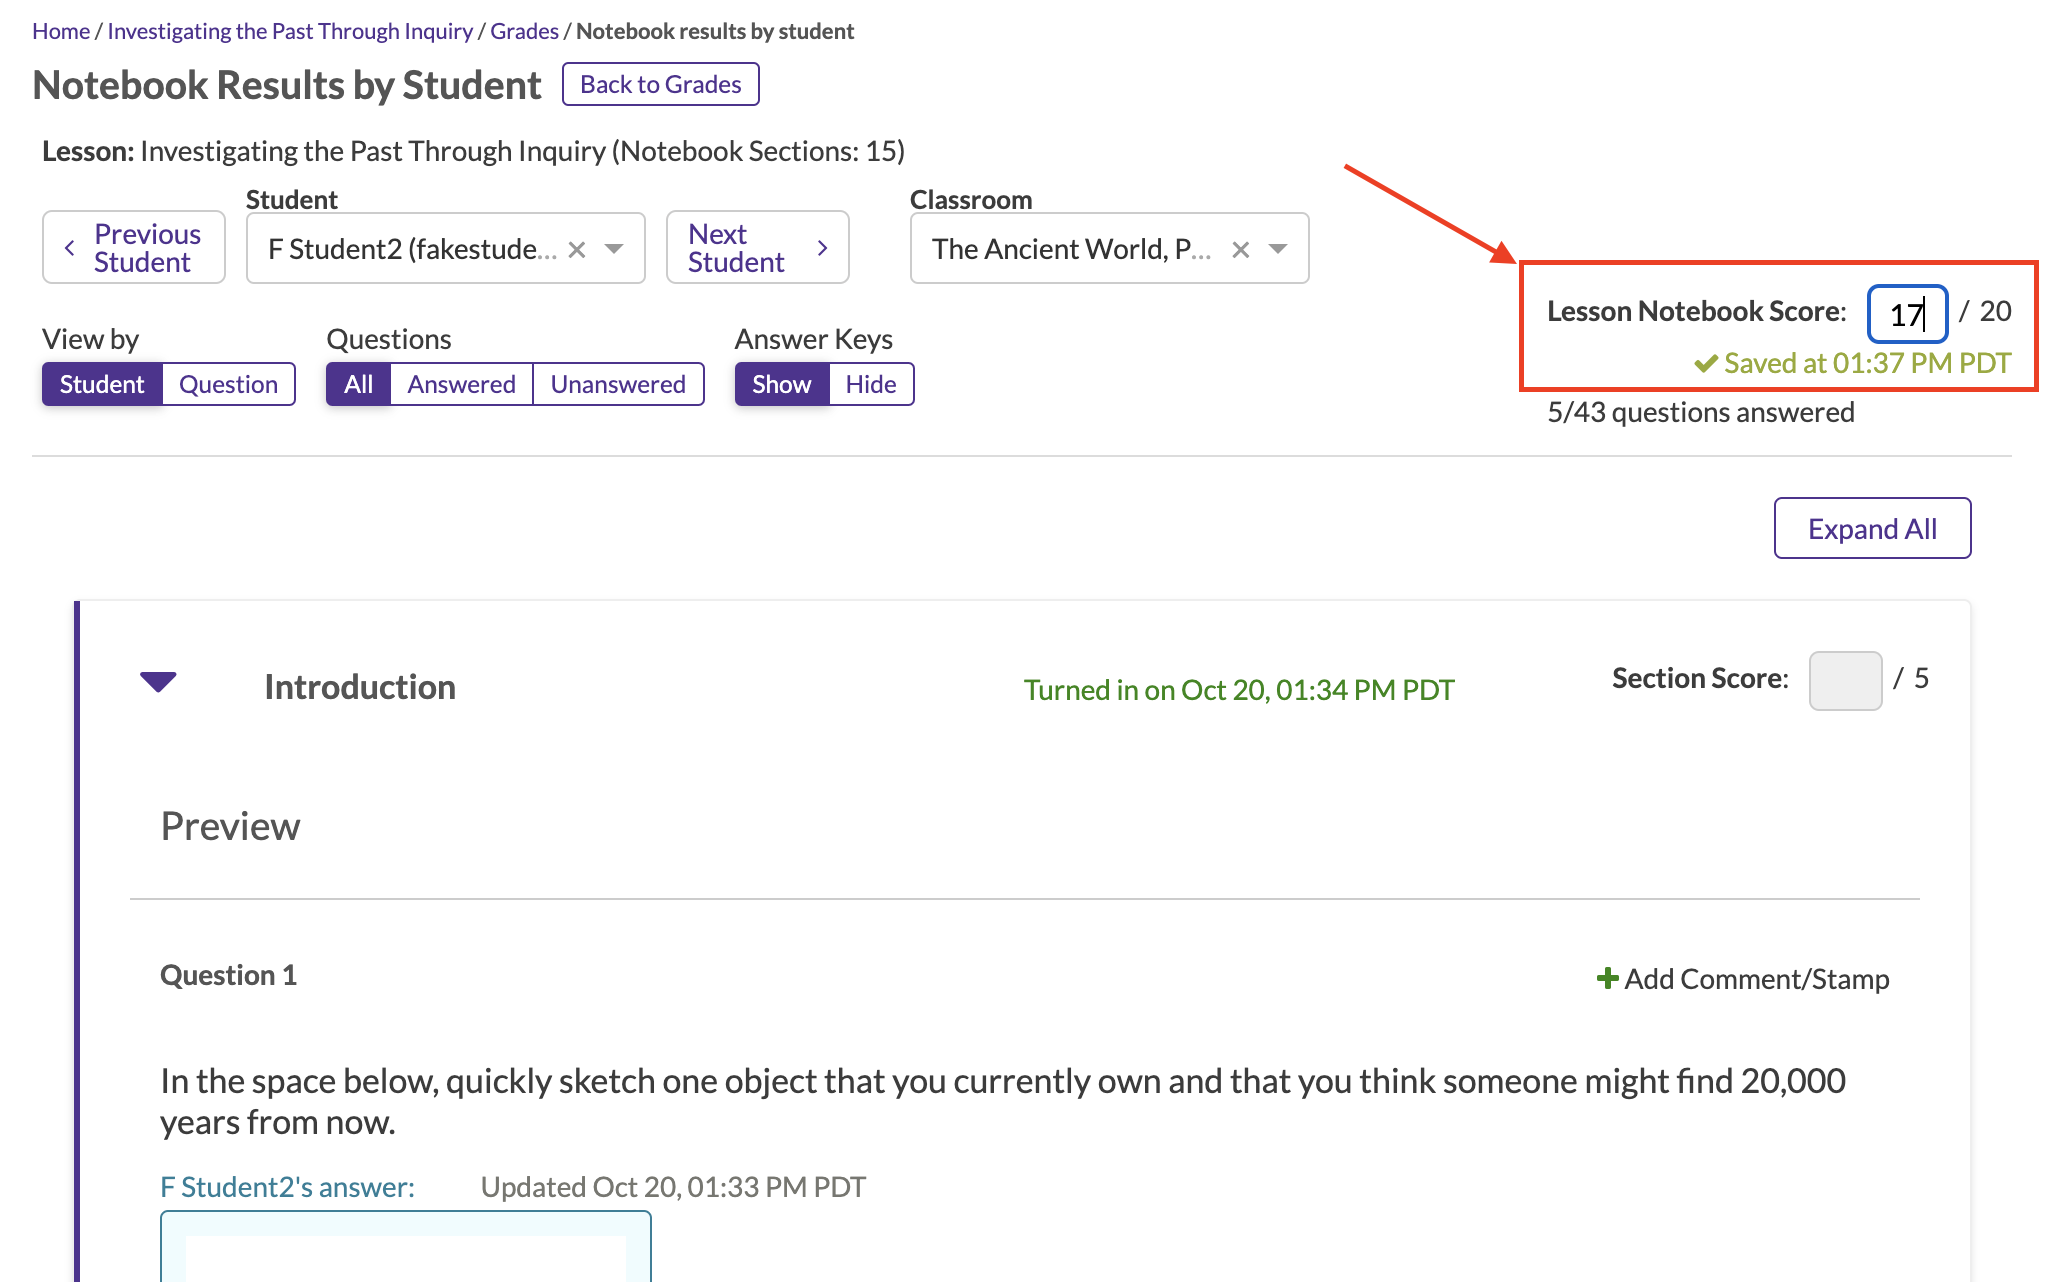The width and height of the screenshot is (2052, 1282).
Task: Switch View by to Question
Action: tap(228, 384)
